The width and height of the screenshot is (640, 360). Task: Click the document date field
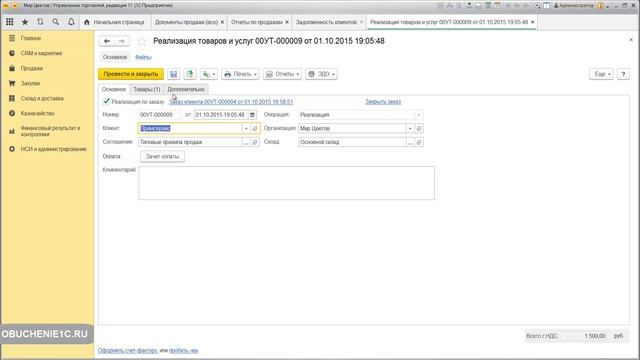[x=221, y=115]
